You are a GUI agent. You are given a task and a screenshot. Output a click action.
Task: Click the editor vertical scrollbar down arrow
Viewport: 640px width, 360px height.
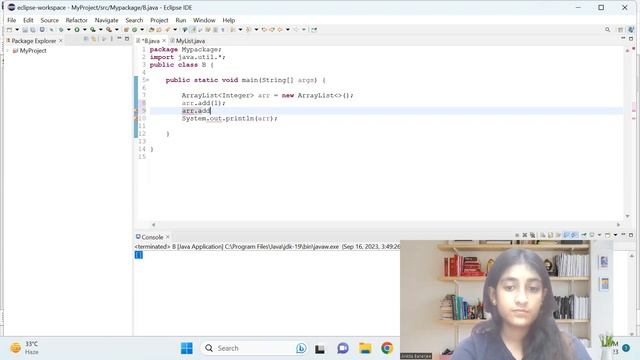[627, 216]
